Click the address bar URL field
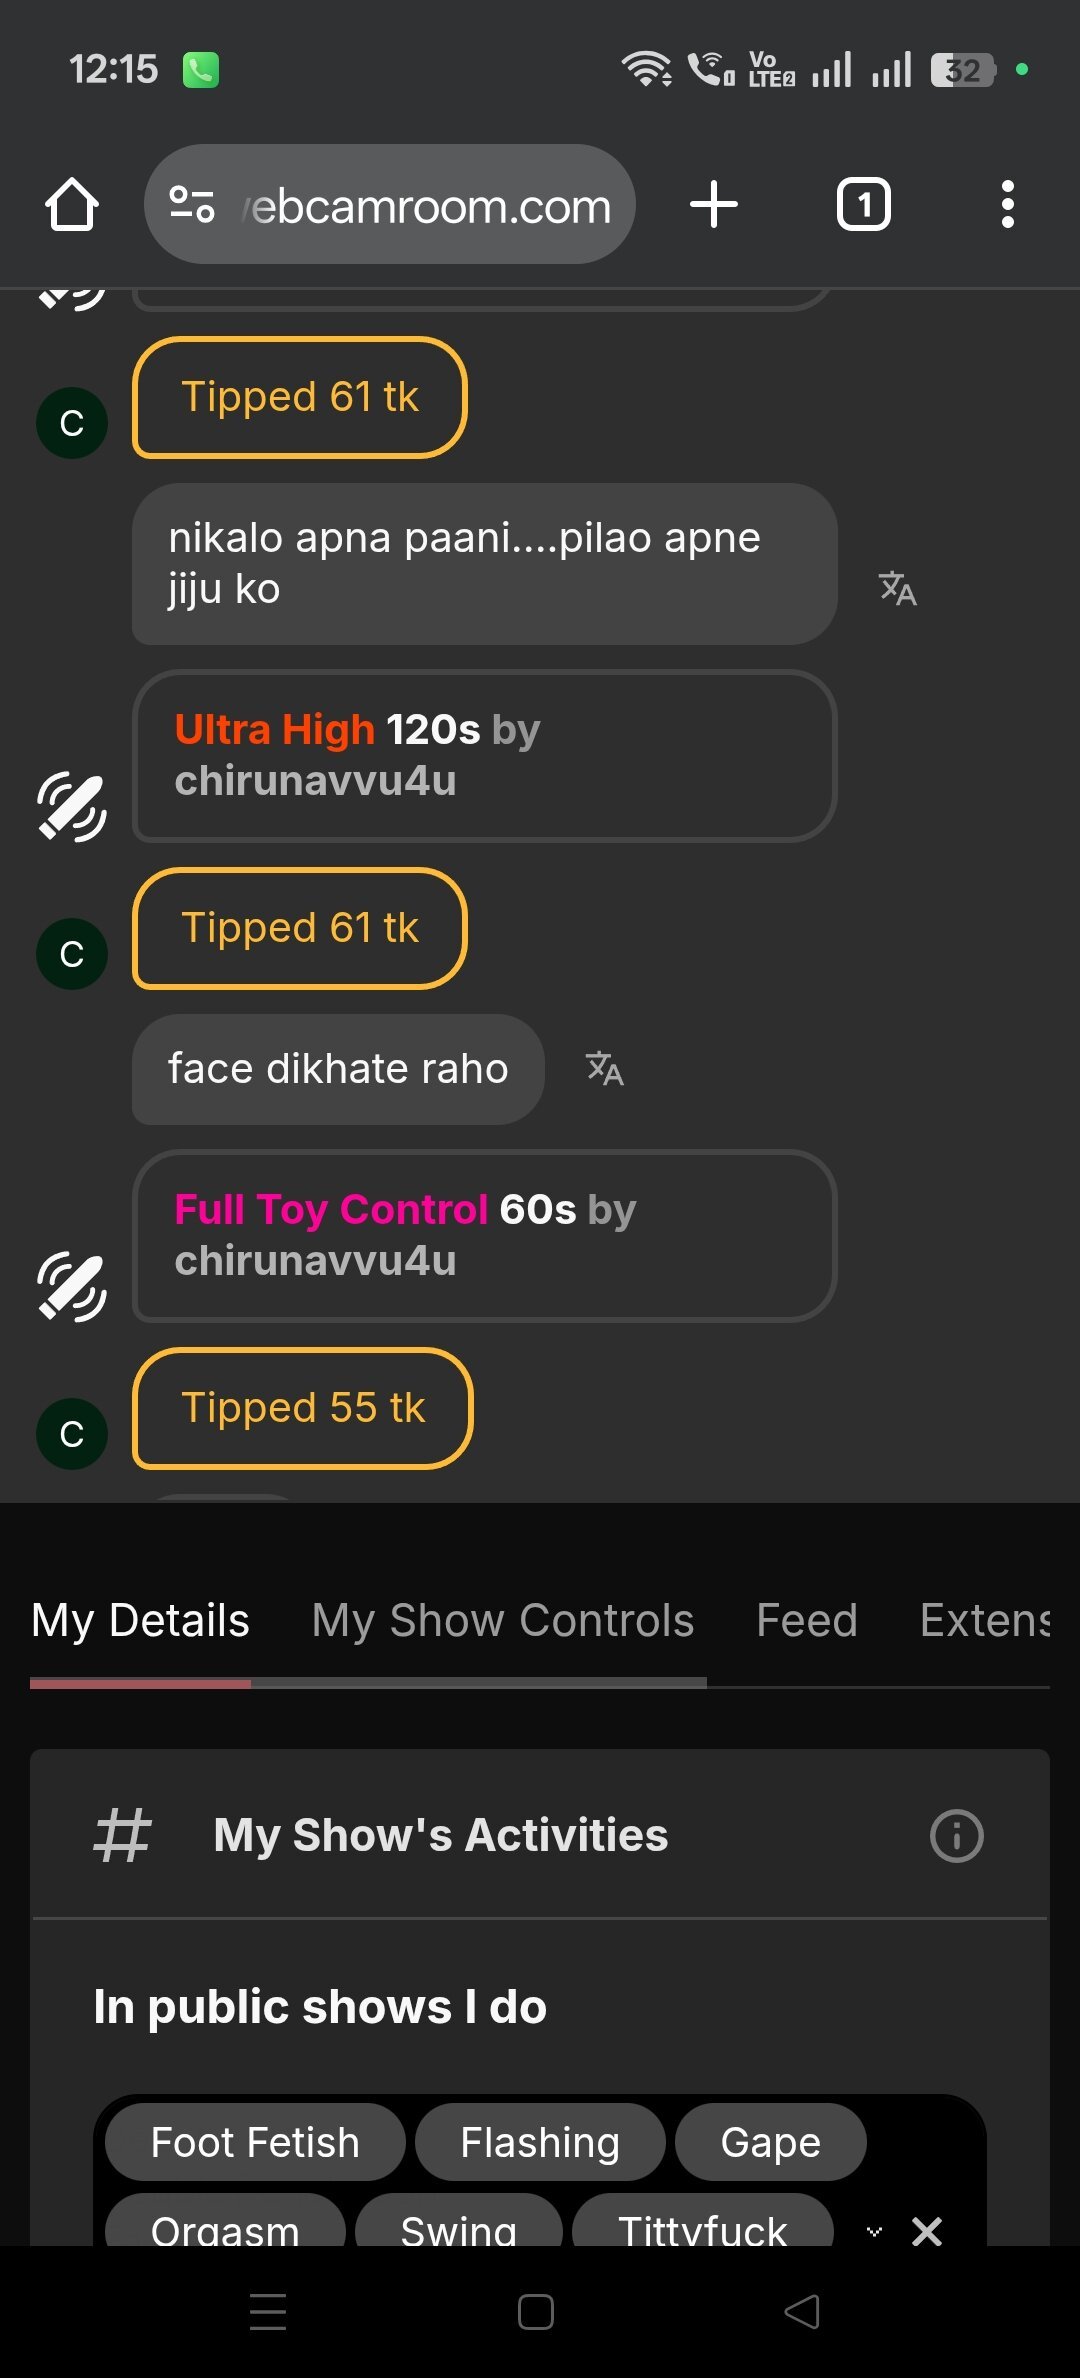This screenshot has height=2378, width=1080. [430, 206]
